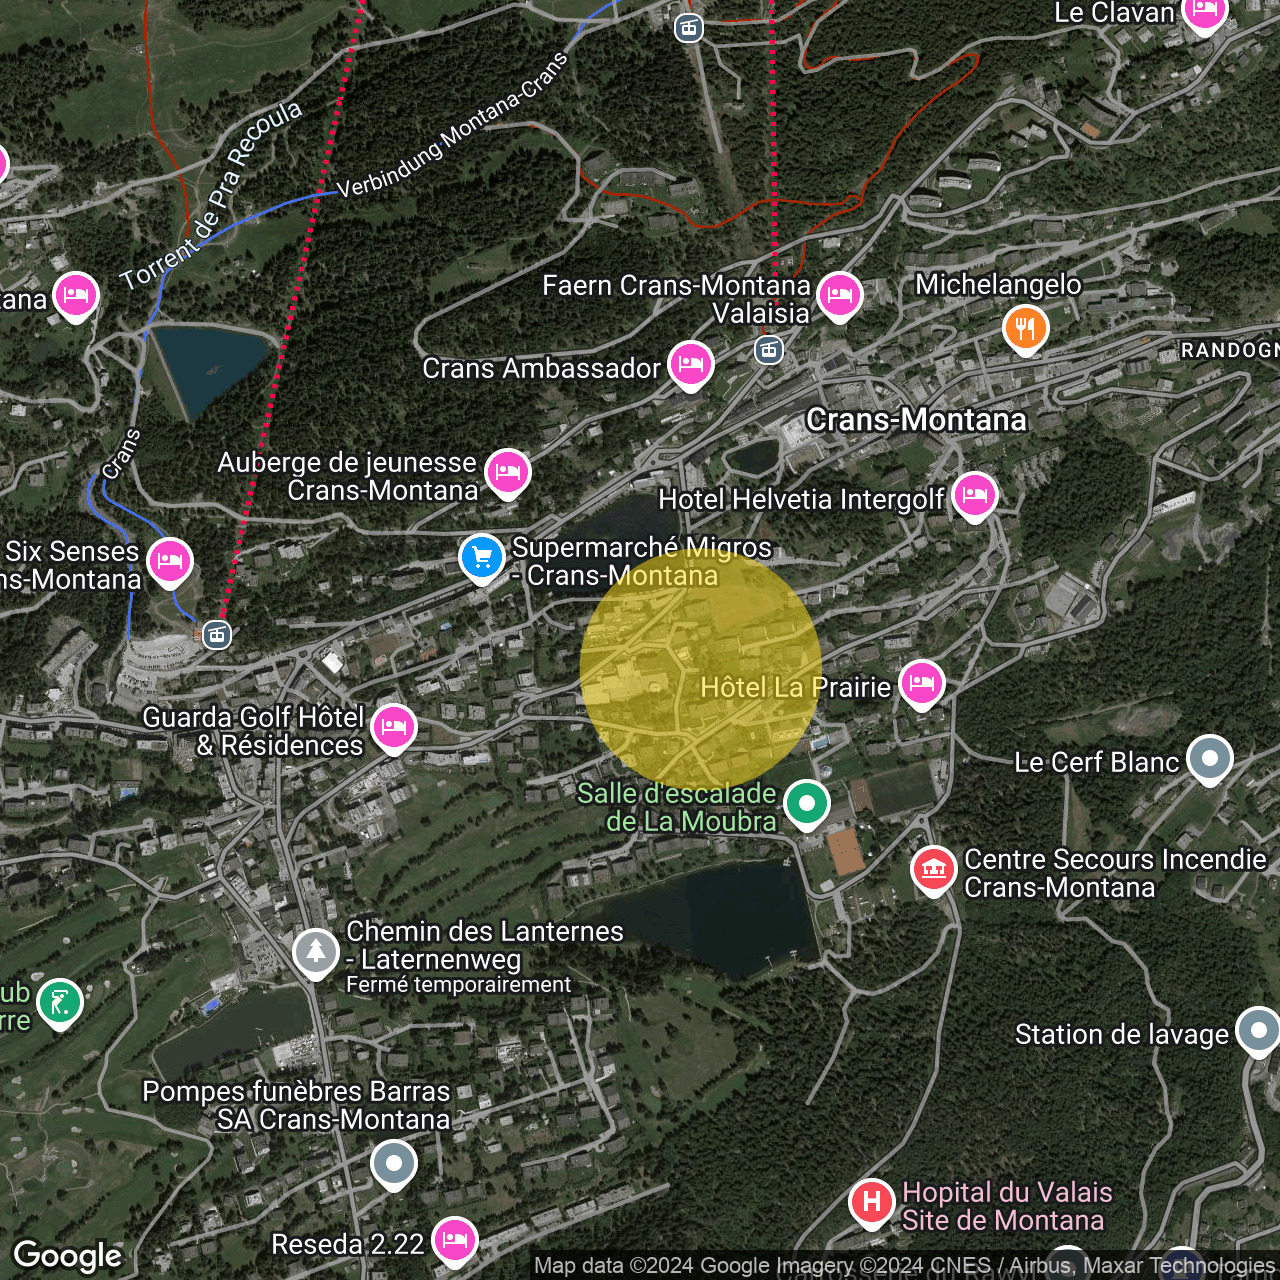Screen dimensions: 1280x1280
Task: Select the Guarda Golf Hôtel marker
Action: click(x=393, y=727)
